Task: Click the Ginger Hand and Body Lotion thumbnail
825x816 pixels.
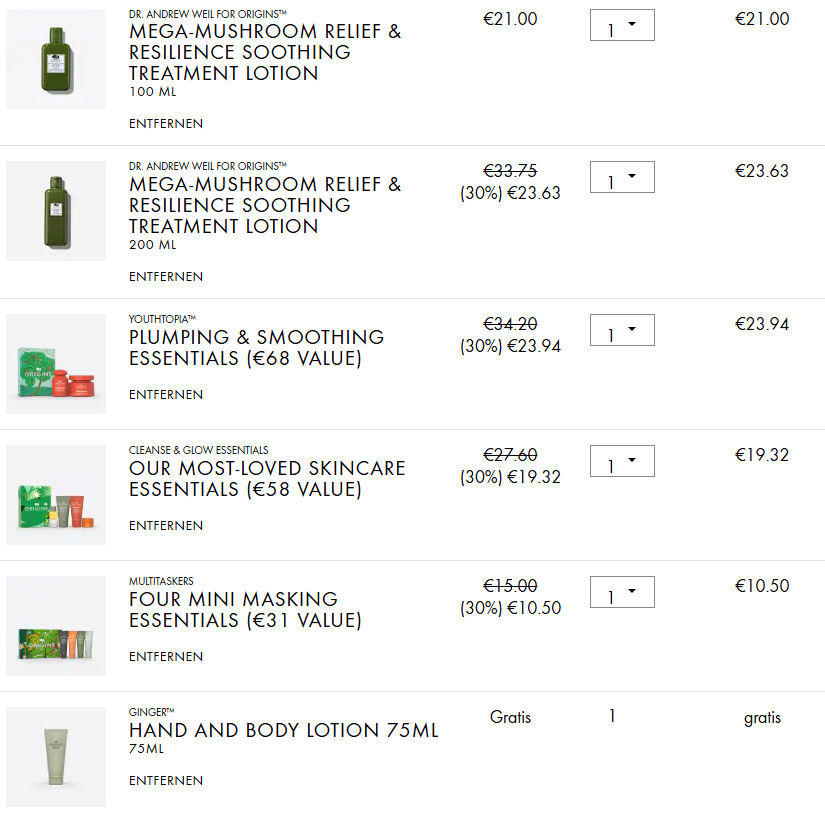Action: 56,757
